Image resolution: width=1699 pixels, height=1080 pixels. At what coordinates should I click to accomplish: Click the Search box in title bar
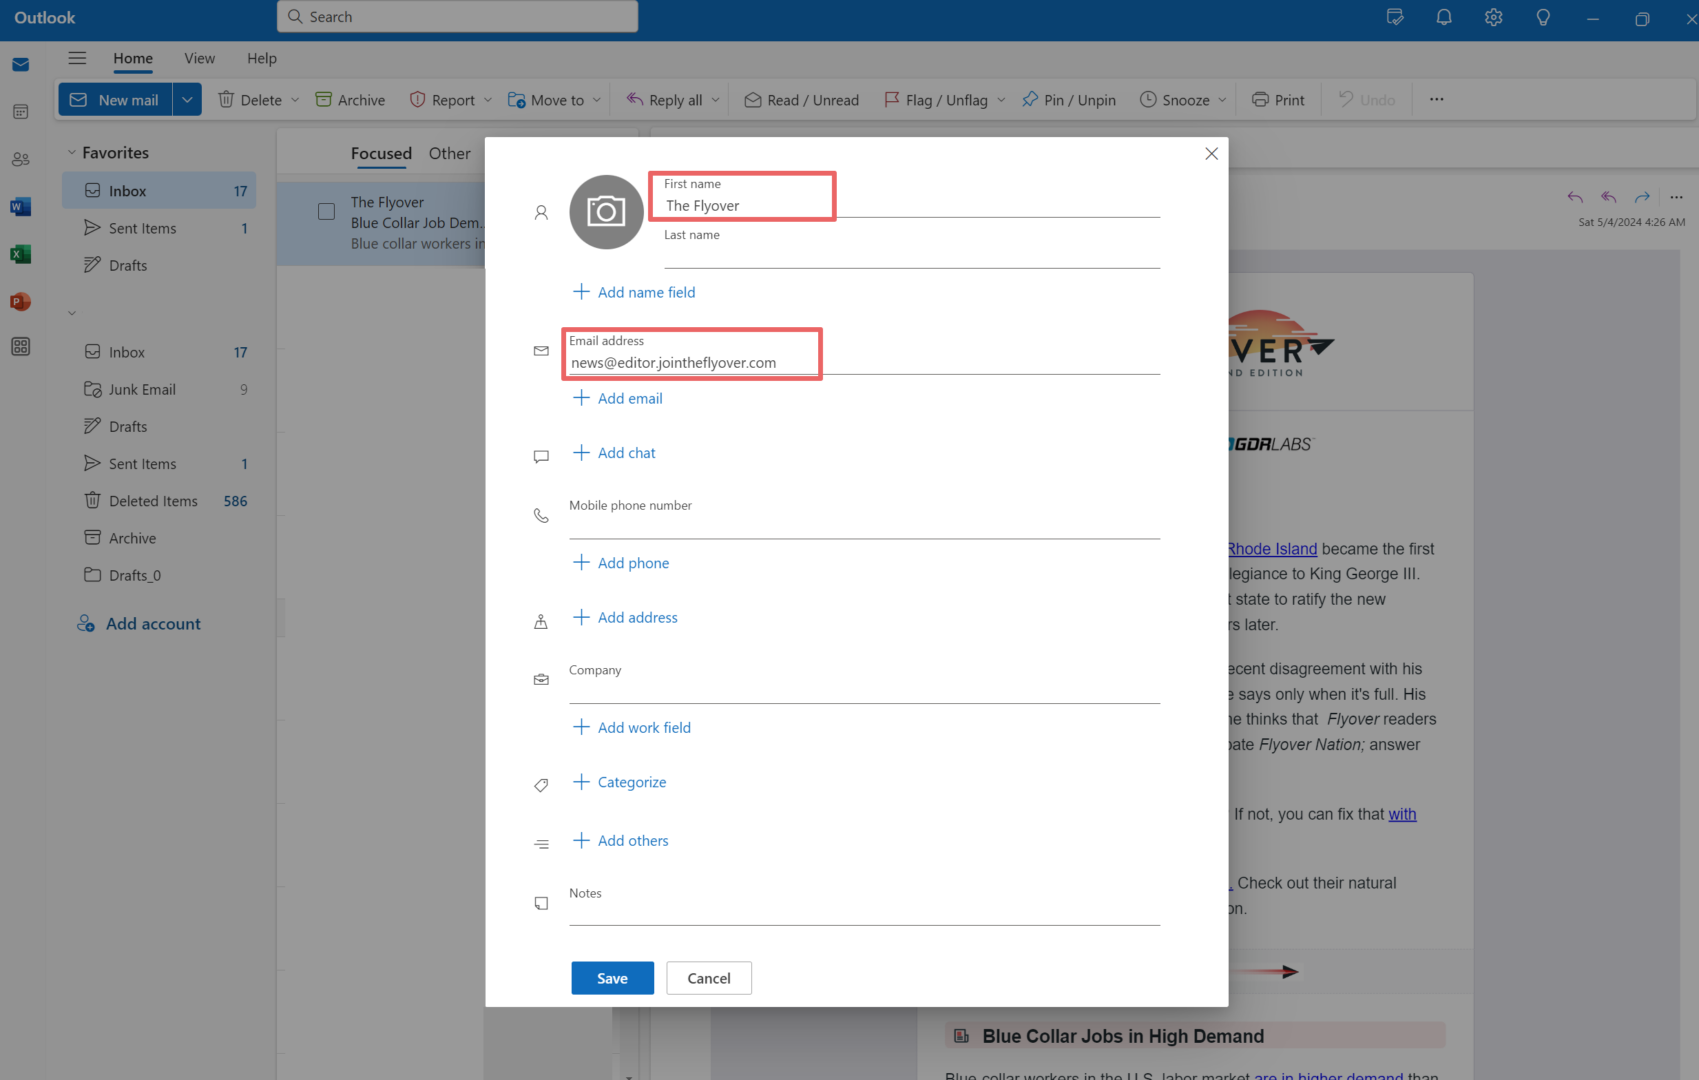(x=457, y=17)
